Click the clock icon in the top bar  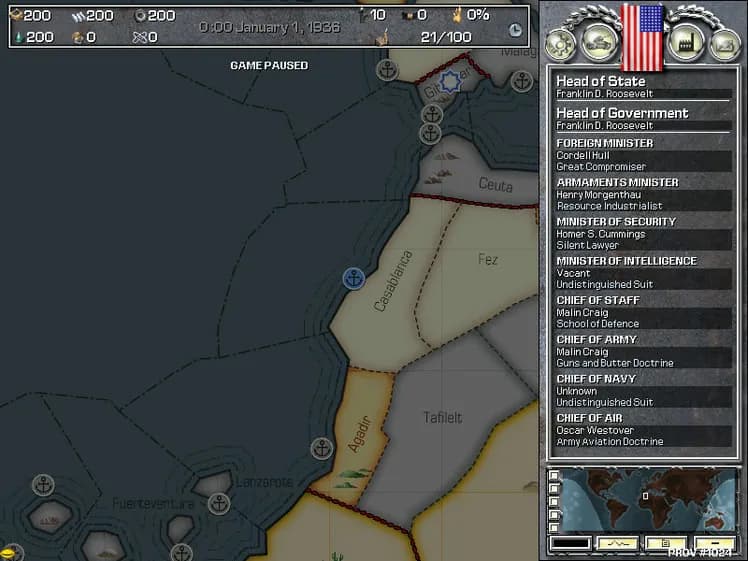(x=515, y=30)
